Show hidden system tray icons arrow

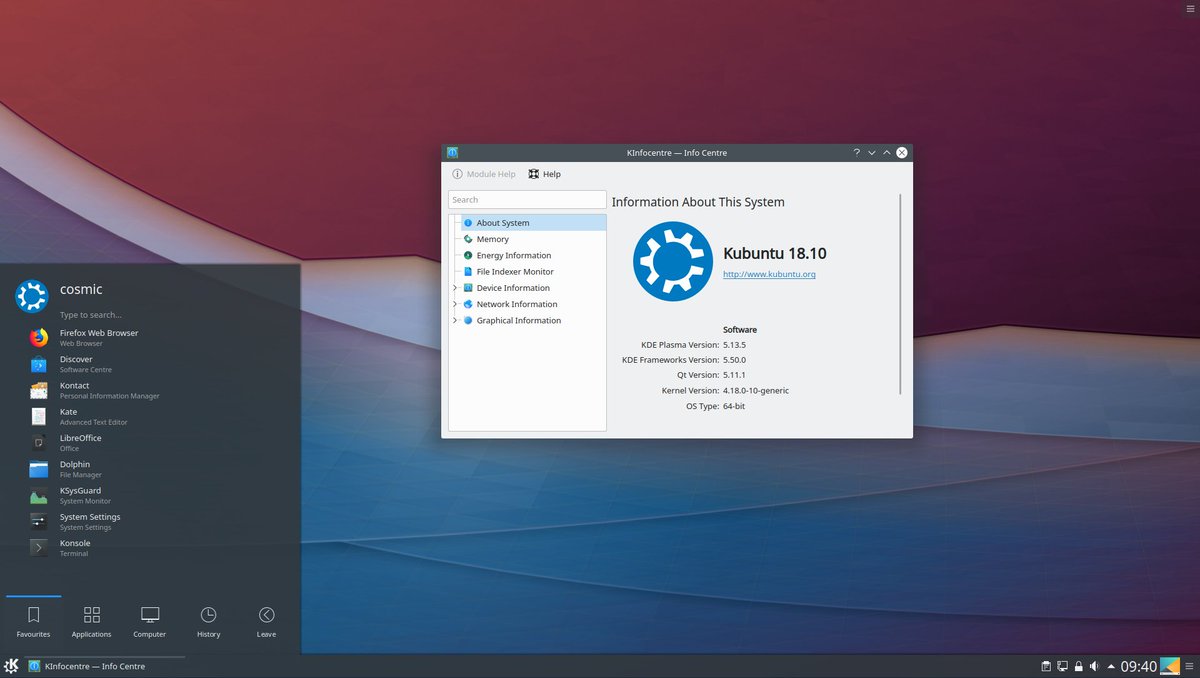click(x=1110, y=666)
